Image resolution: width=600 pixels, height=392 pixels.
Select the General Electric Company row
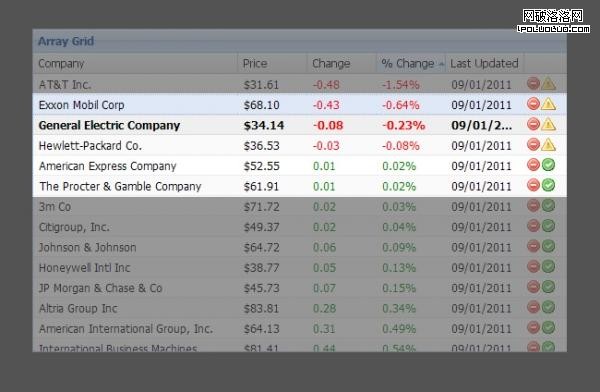click(x=300, y=125)
